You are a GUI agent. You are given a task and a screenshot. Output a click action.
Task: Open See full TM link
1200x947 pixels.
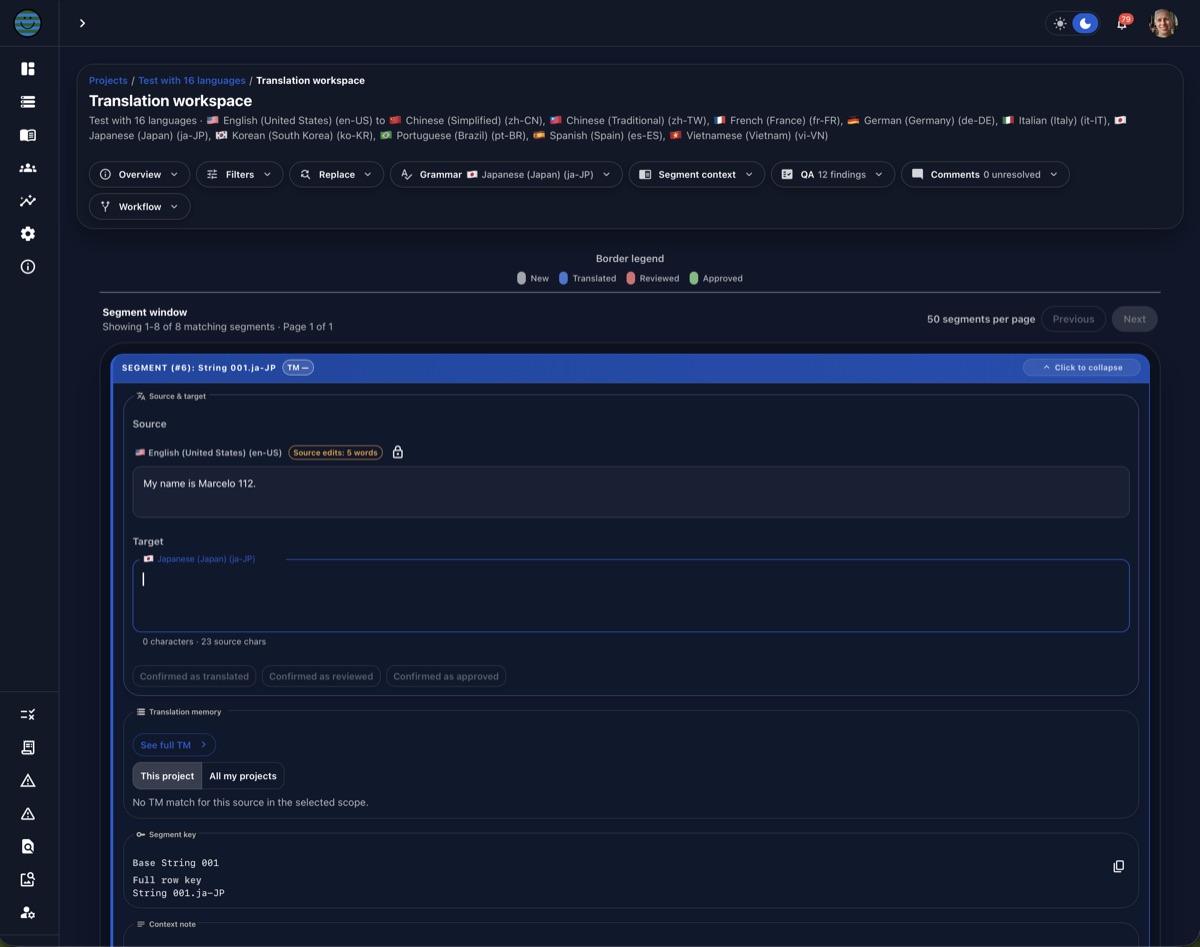(174, 745)
